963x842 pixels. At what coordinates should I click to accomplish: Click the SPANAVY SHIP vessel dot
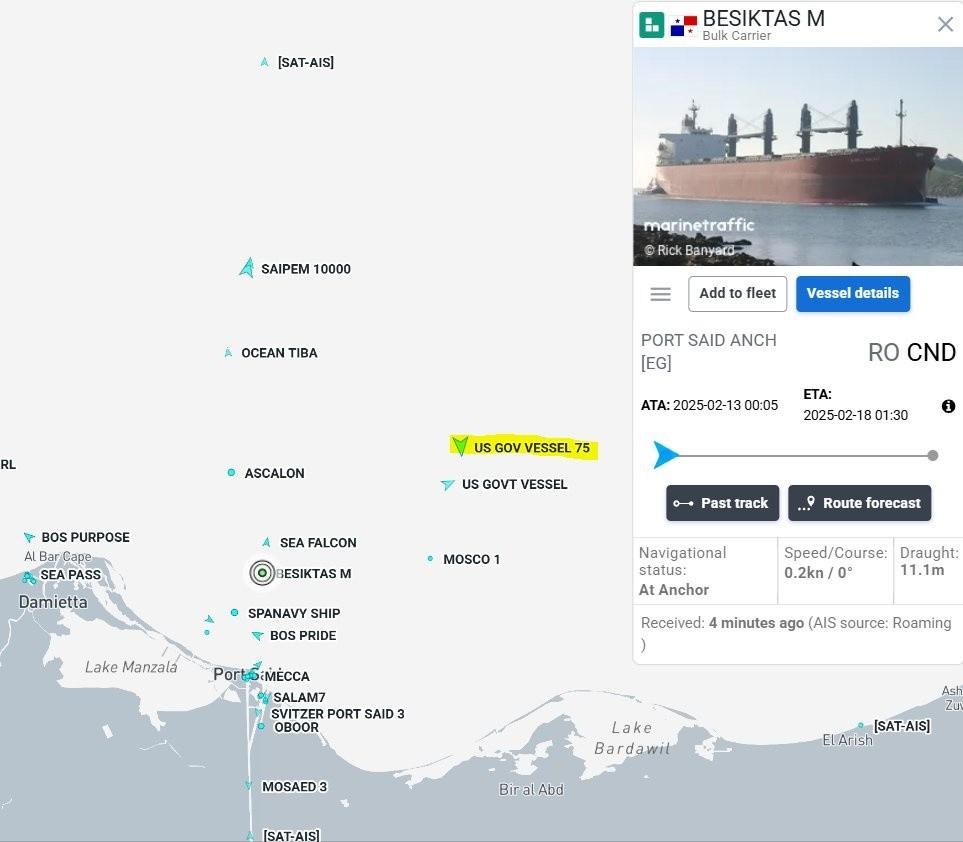235,613
